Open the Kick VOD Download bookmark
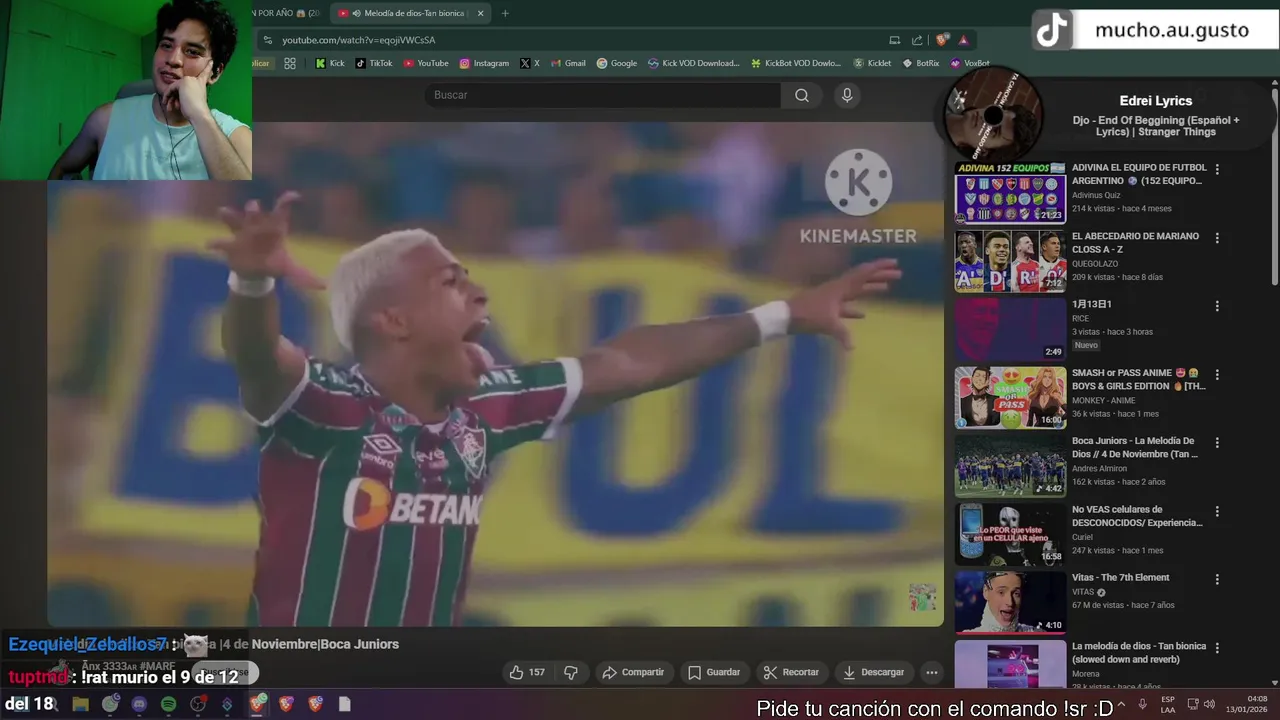This screenshot has height=720, width=1280. 694,63
